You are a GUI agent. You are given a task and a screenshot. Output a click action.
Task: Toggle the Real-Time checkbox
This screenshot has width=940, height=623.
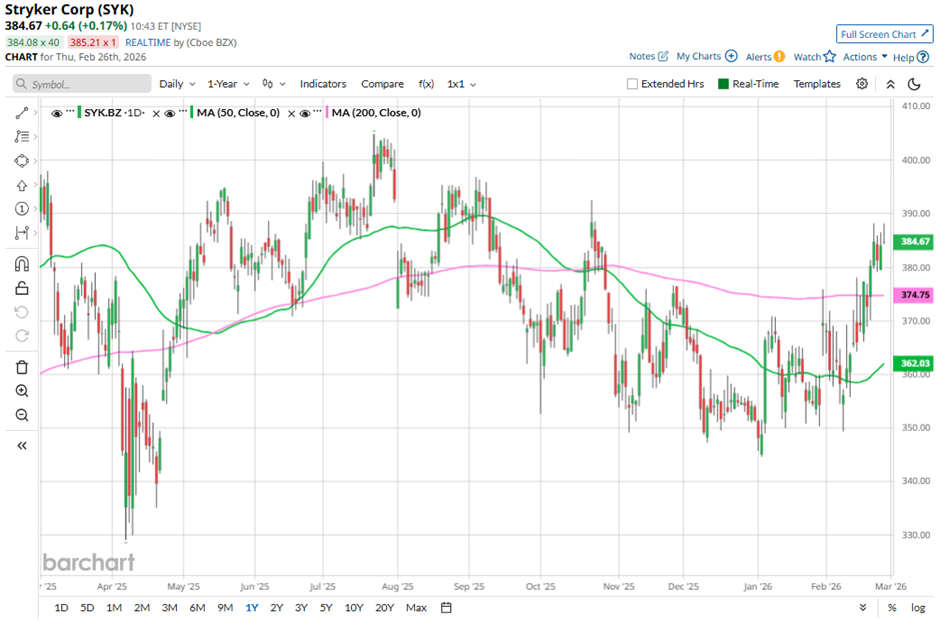tap(723, 84)
